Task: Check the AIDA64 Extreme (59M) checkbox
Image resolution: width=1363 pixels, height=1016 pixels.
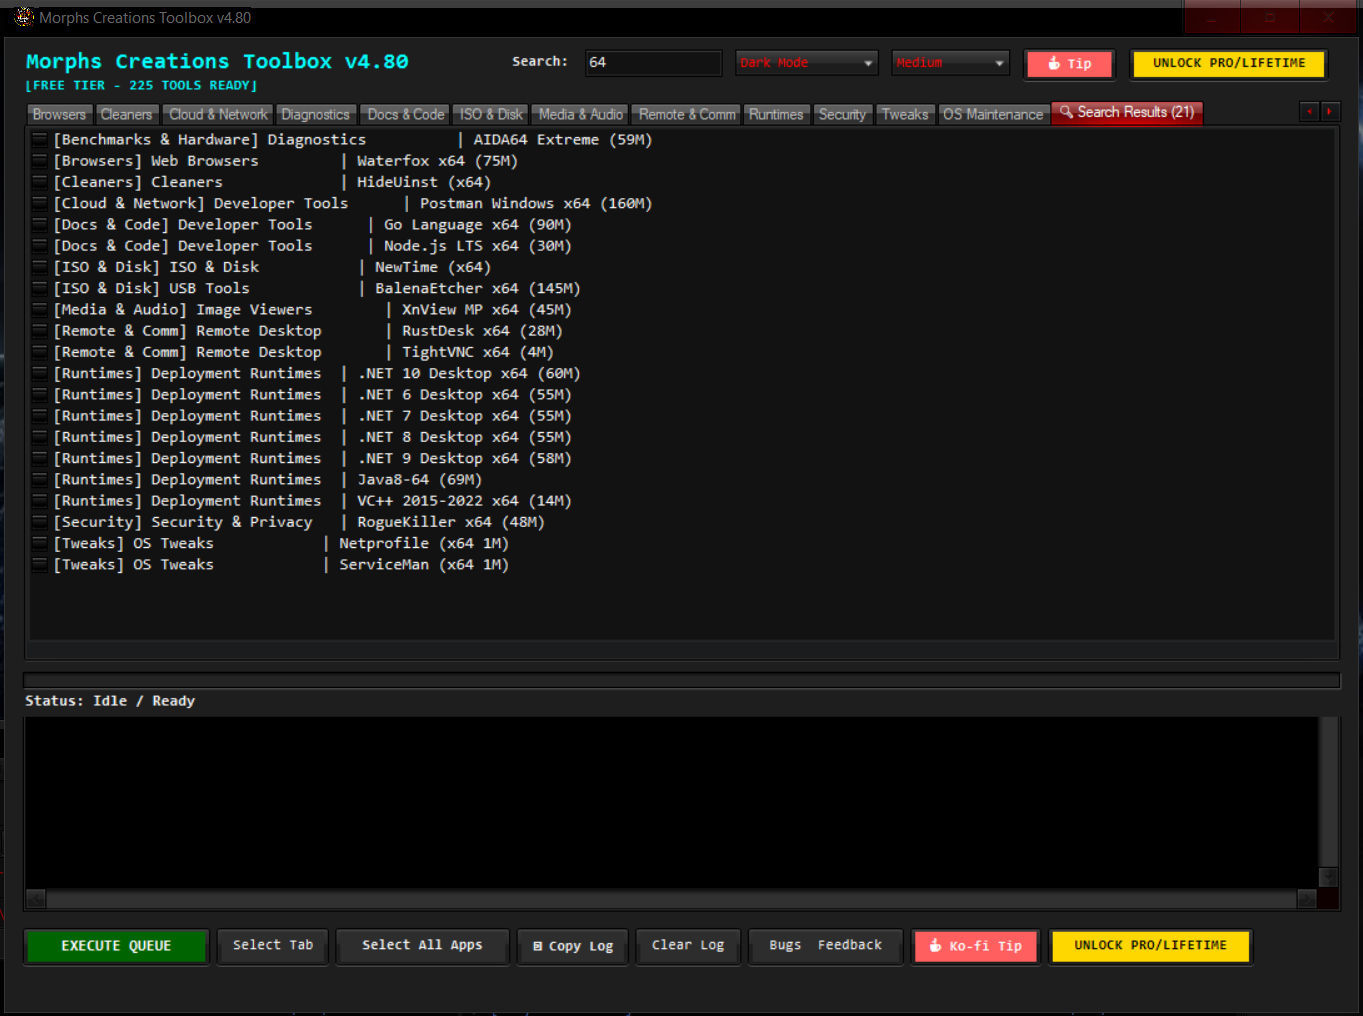Action: [40, 140]
